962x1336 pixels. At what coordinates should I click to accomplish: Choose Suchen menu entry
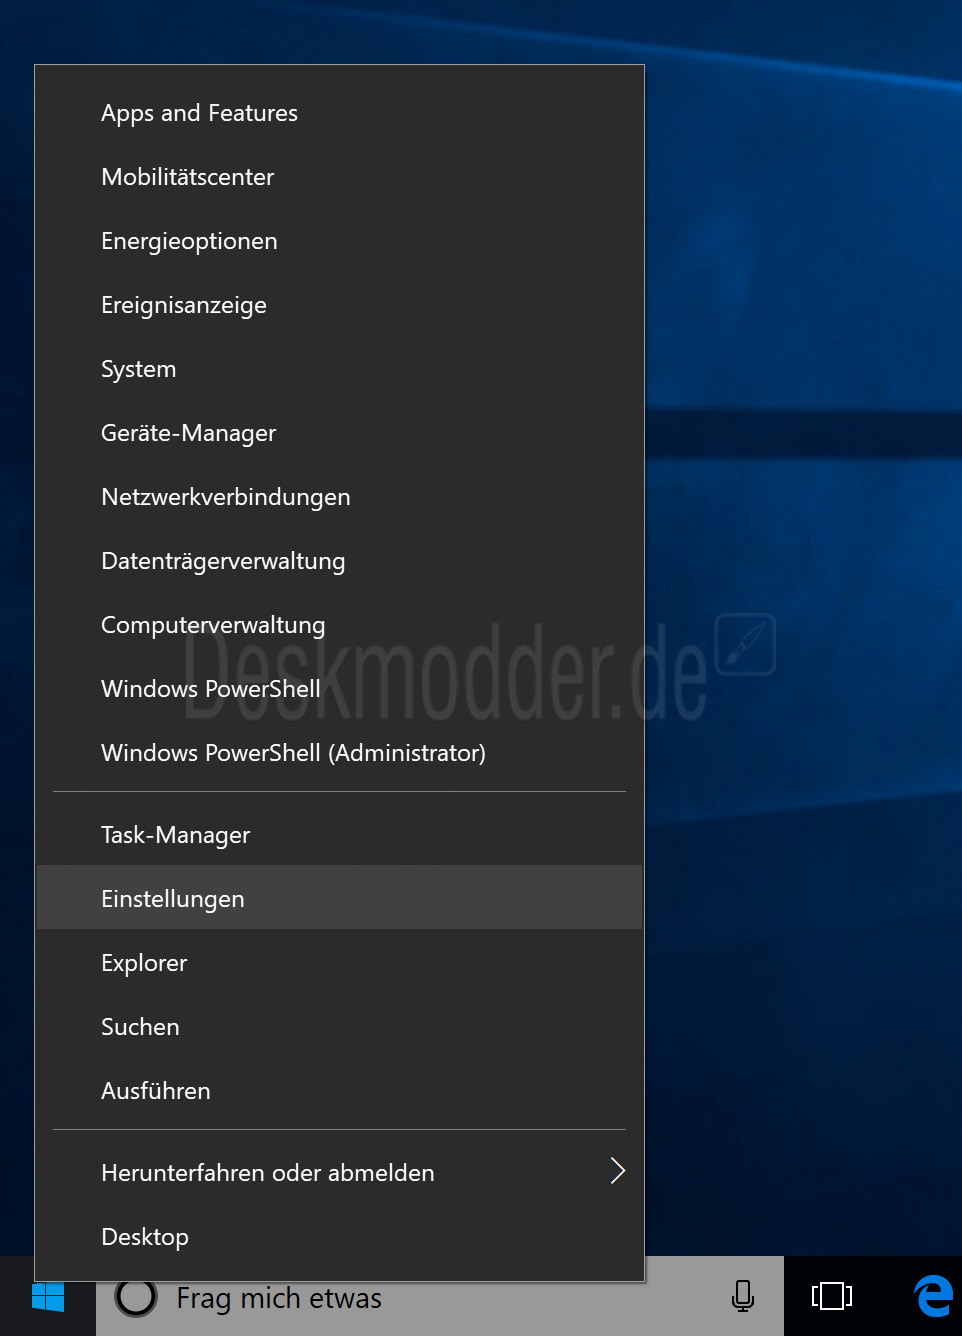340,1025
